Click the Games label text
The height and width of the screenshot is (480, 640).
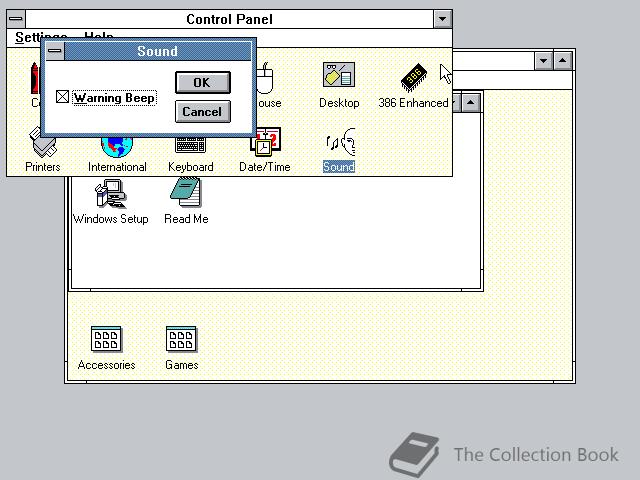point(182,365)
